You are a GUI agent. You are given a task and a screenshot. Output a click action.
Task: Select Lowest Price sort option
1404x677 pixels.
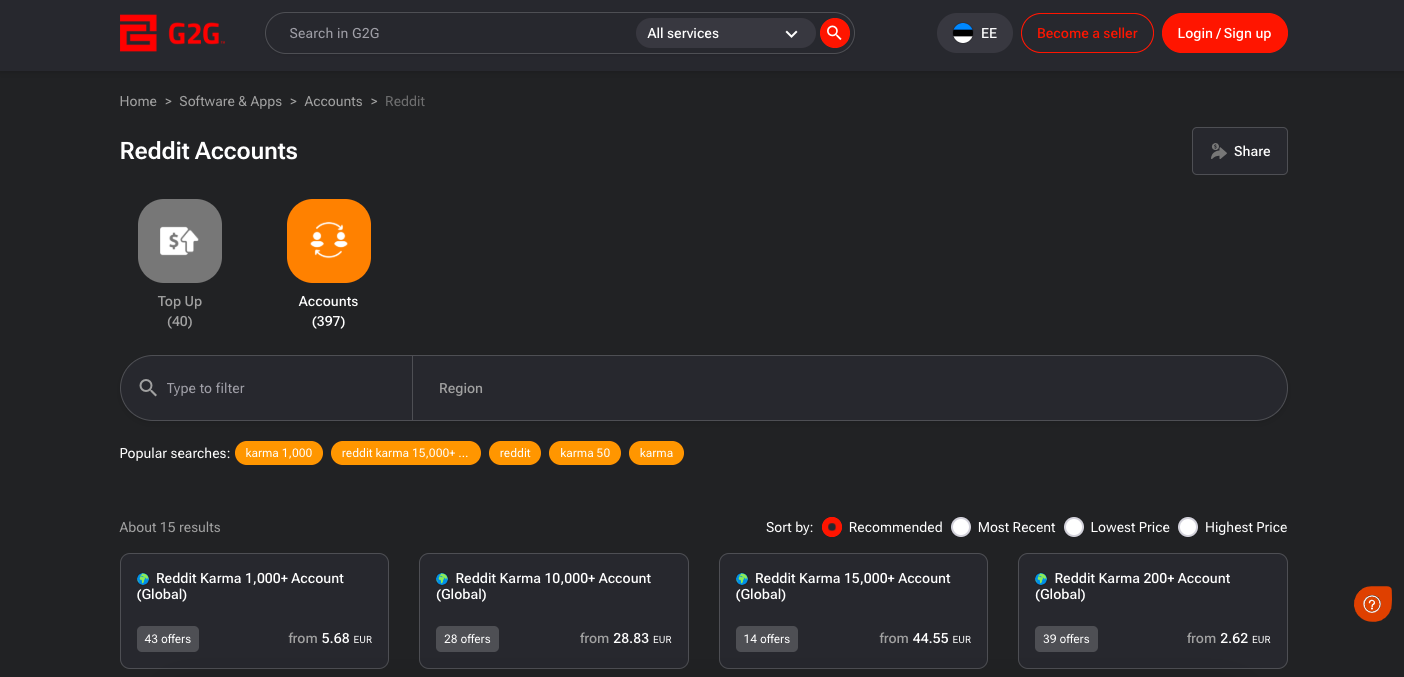[1074, 527]
